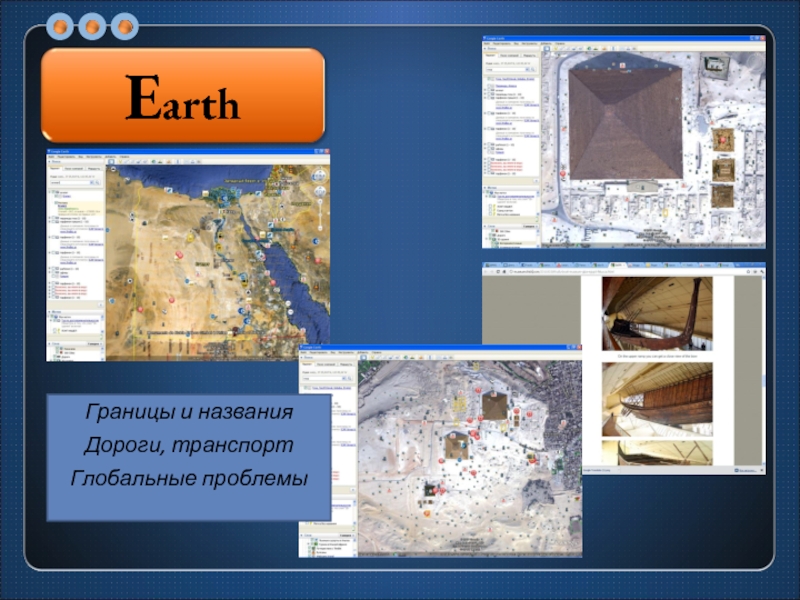
Task: Click the add polygon icon in pyramid close-up window
Action: [561, 48]
